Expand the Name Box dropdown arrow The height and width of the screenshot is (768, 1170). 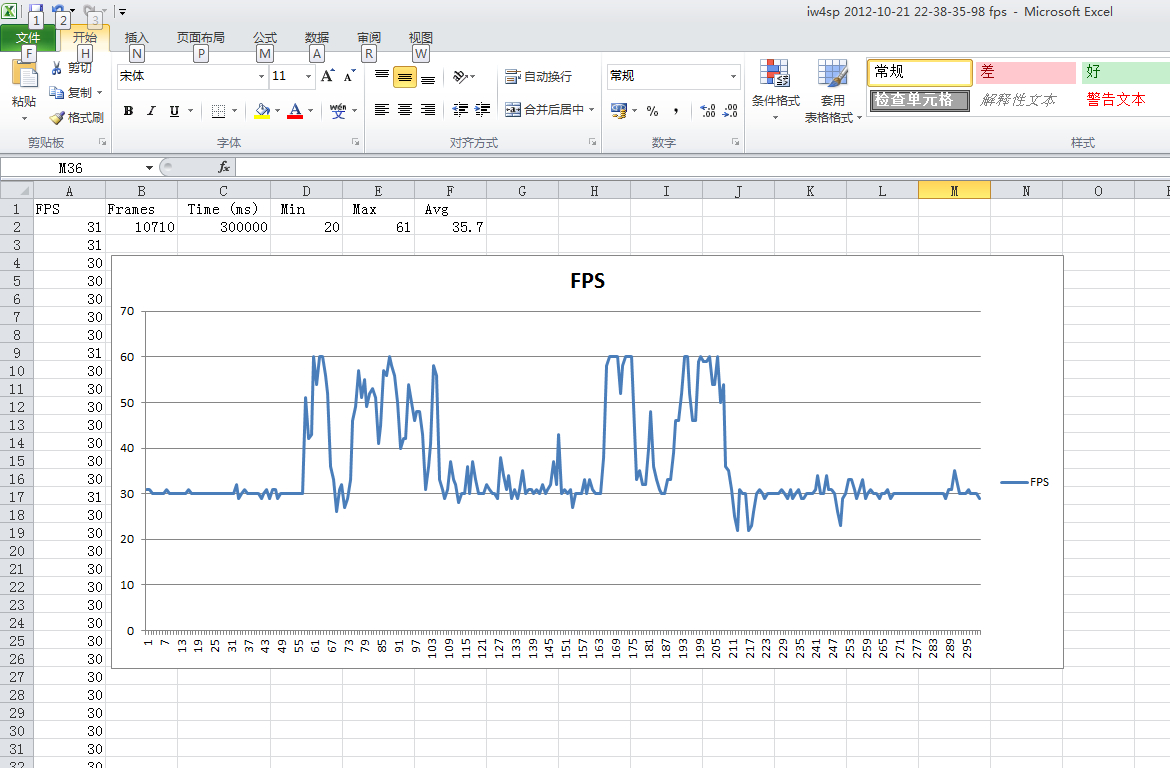point(149,168)
